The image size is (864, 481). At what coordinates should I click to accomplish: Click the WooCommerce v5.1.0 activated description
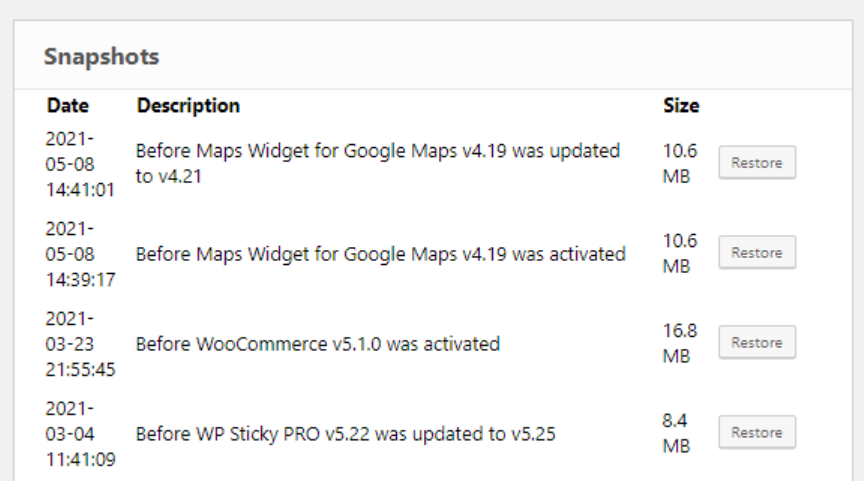click(317, 344)
